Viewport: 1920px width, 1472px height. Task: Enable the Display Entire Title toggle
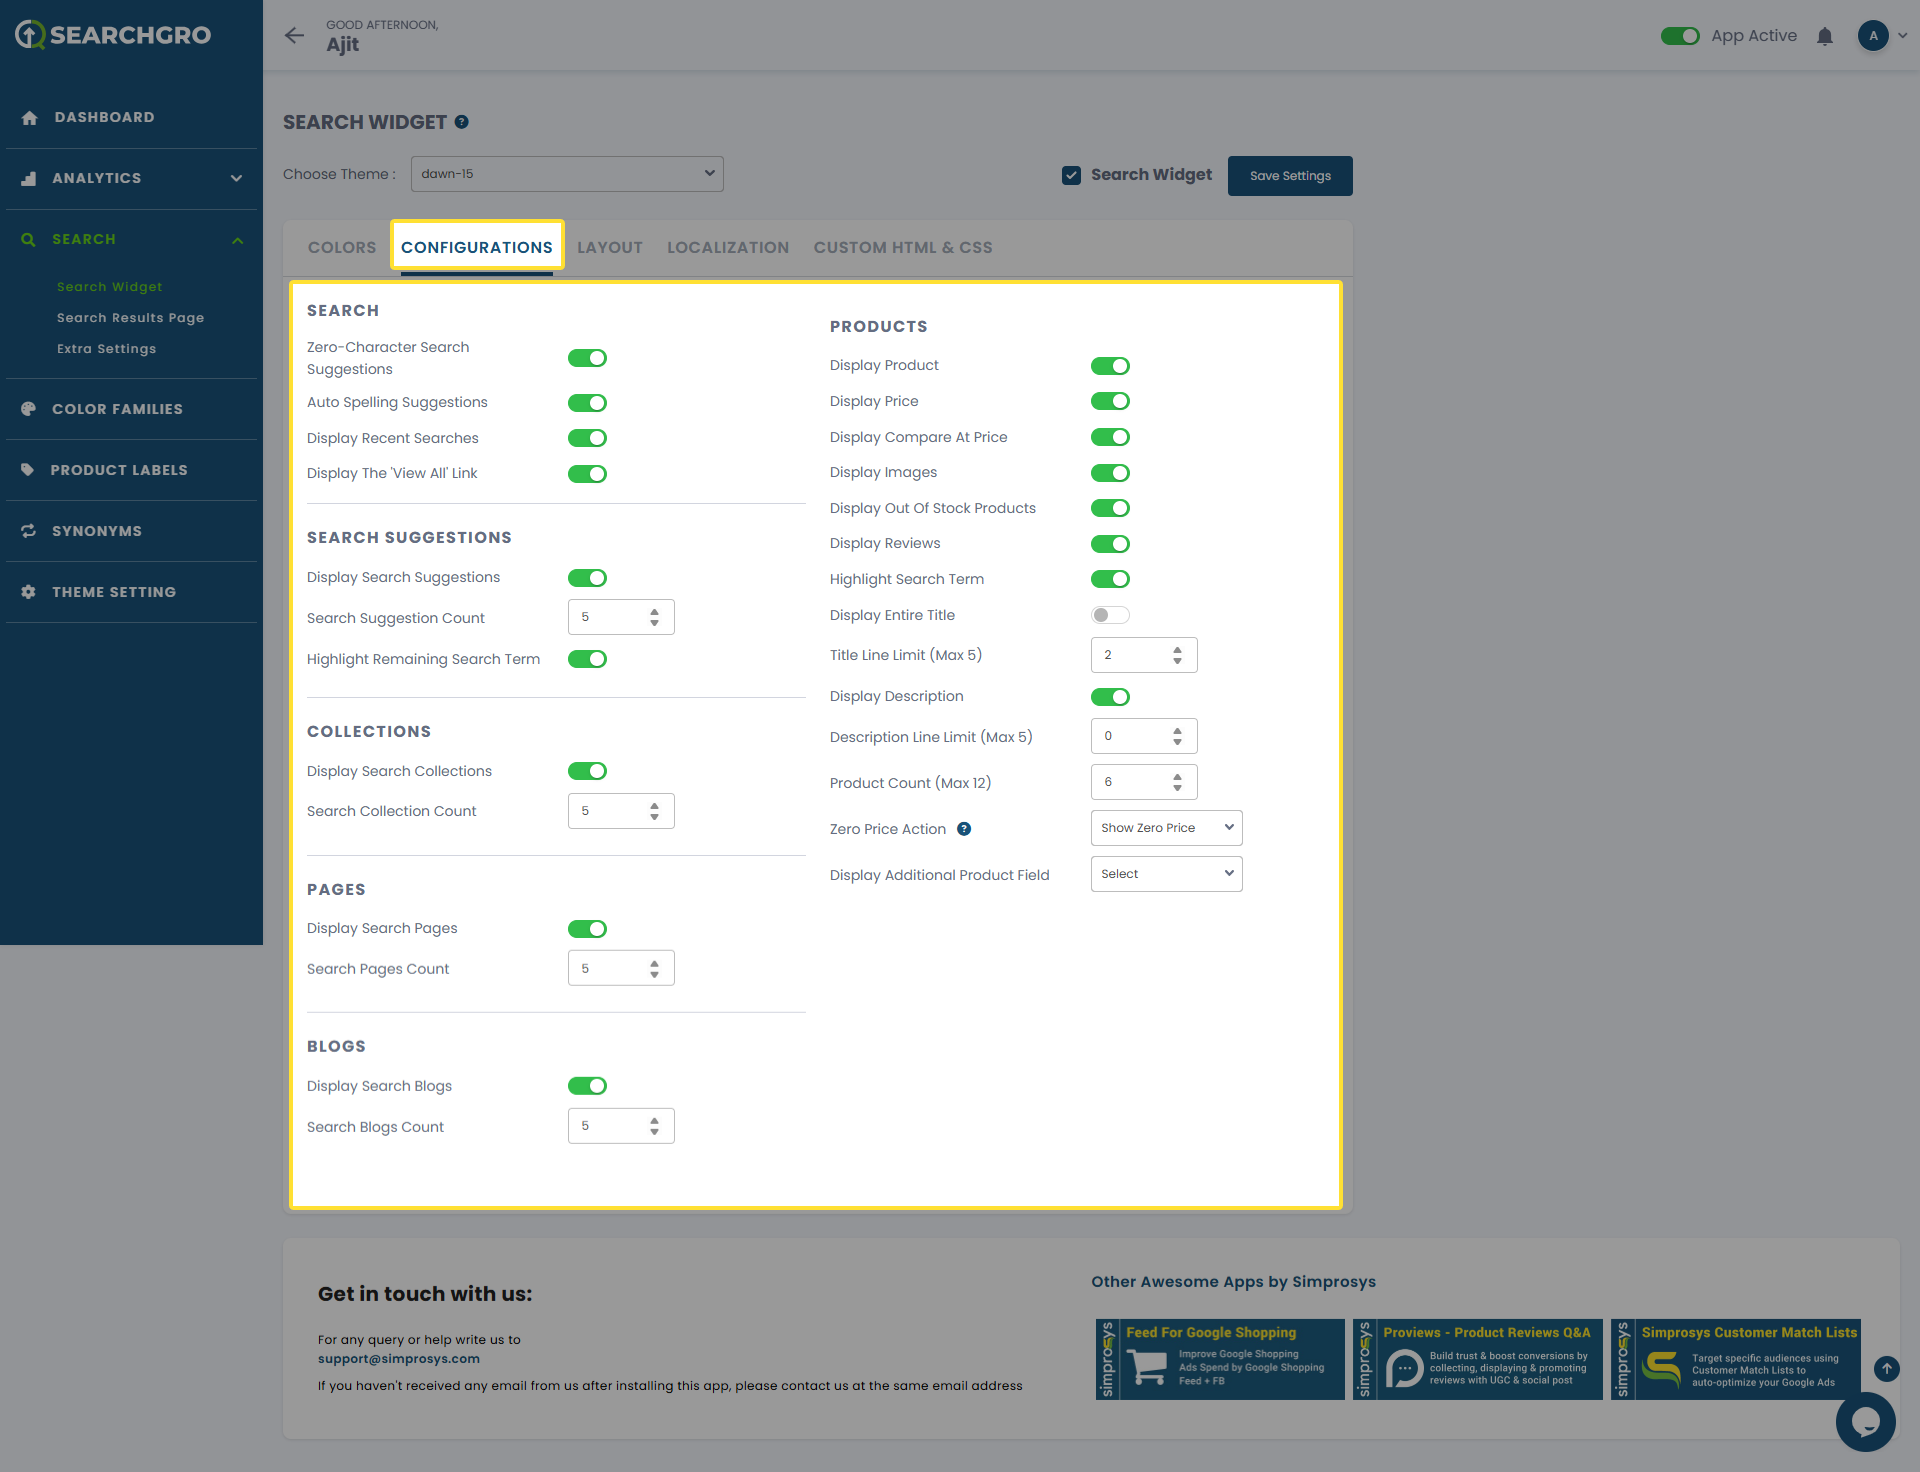1109,615
